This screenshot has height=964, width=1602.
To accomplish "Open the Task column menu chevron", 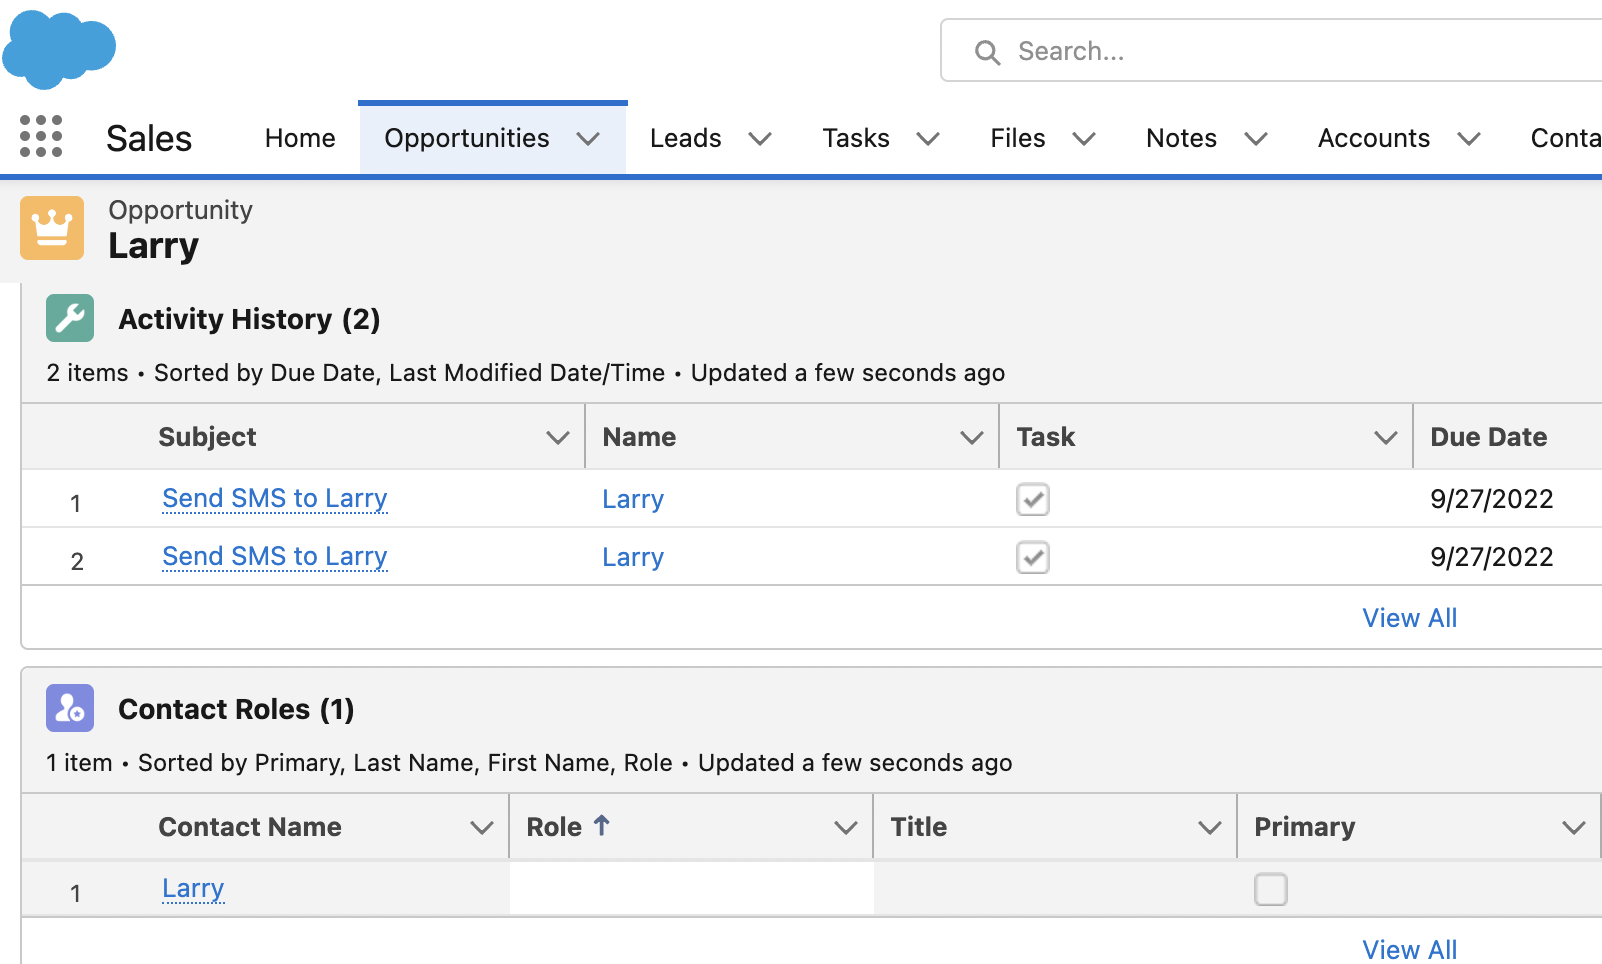I will coord(1386,437).
